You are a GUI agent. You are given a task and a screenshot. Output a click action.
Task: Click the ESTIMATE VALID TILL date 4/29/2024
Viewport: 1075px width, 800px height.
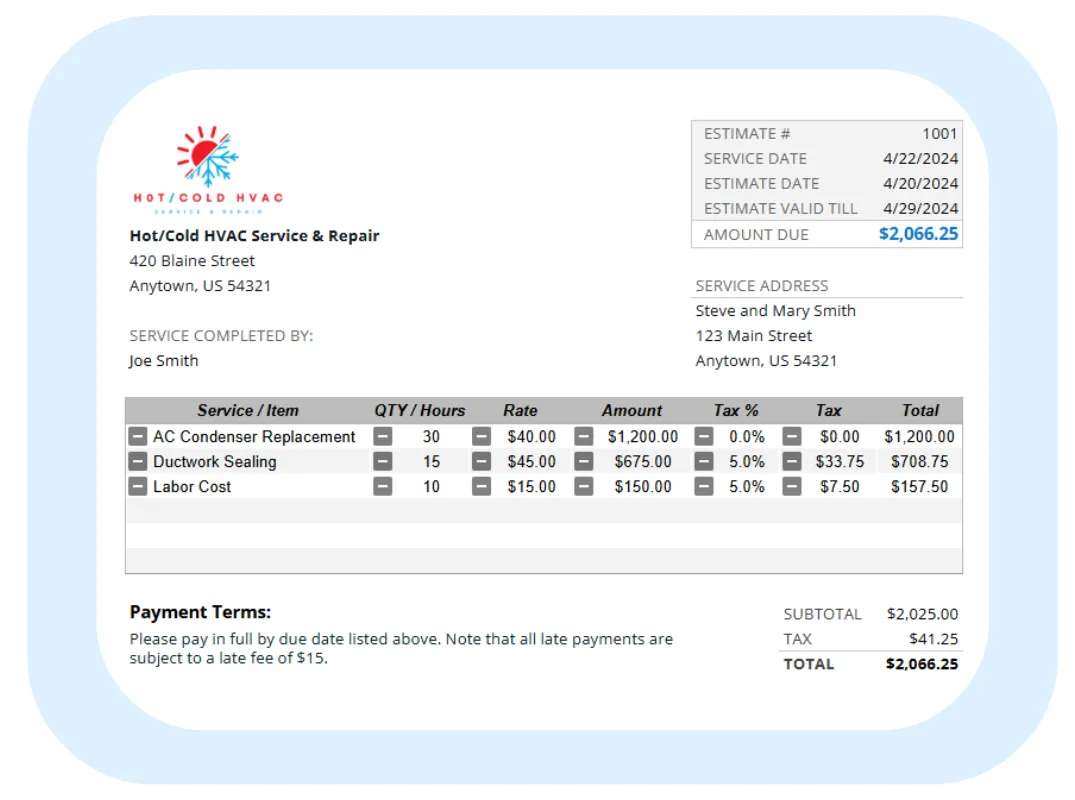point(921,208)
